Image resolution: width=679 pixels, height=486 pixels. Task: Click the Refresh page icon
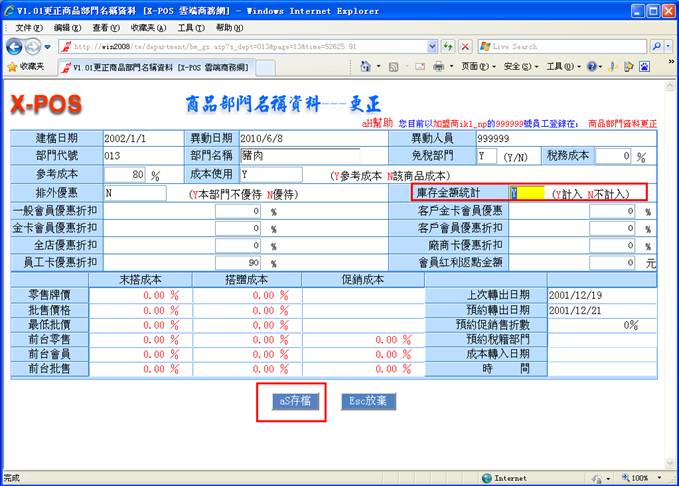click(449, 47)
